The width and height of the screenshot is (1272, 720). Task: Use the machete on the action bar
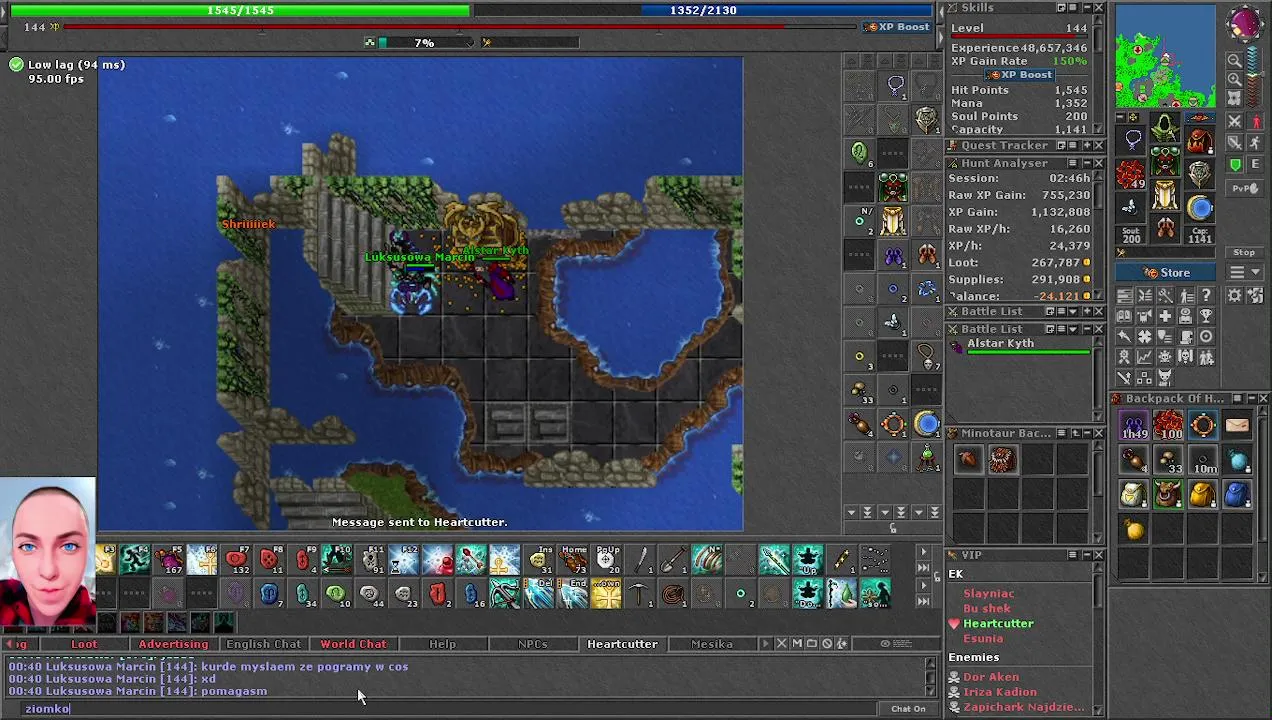coord(641,560)
